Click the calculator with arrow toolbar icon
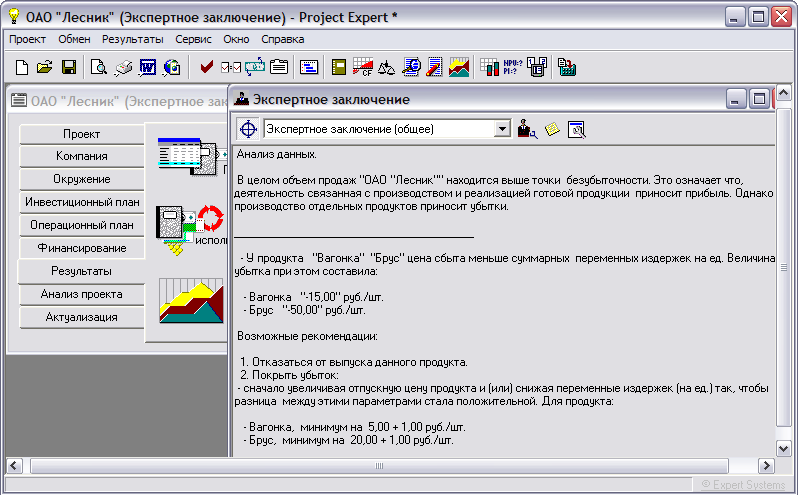 coord(566,67)
